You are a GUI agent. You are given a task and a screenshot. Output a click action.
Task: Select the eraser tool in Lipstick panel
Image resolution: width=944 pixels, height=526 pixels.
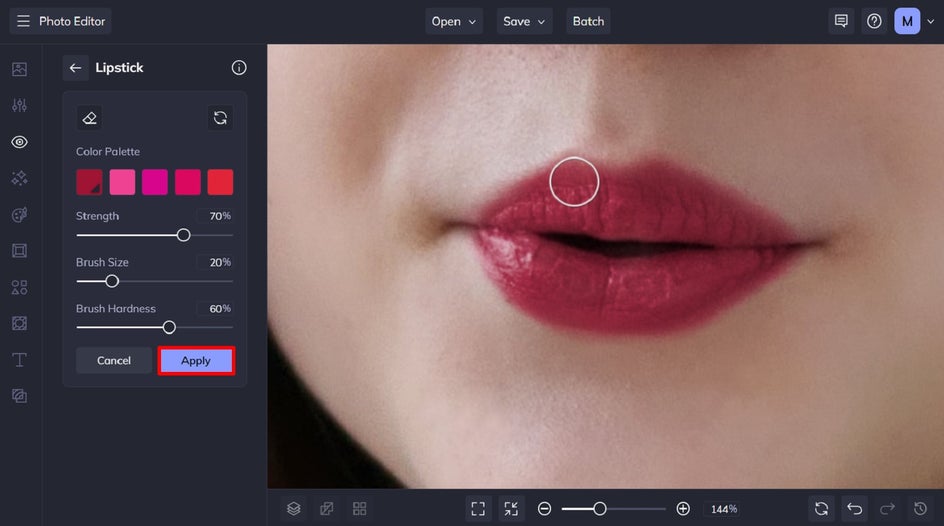(x=90, y=118)
